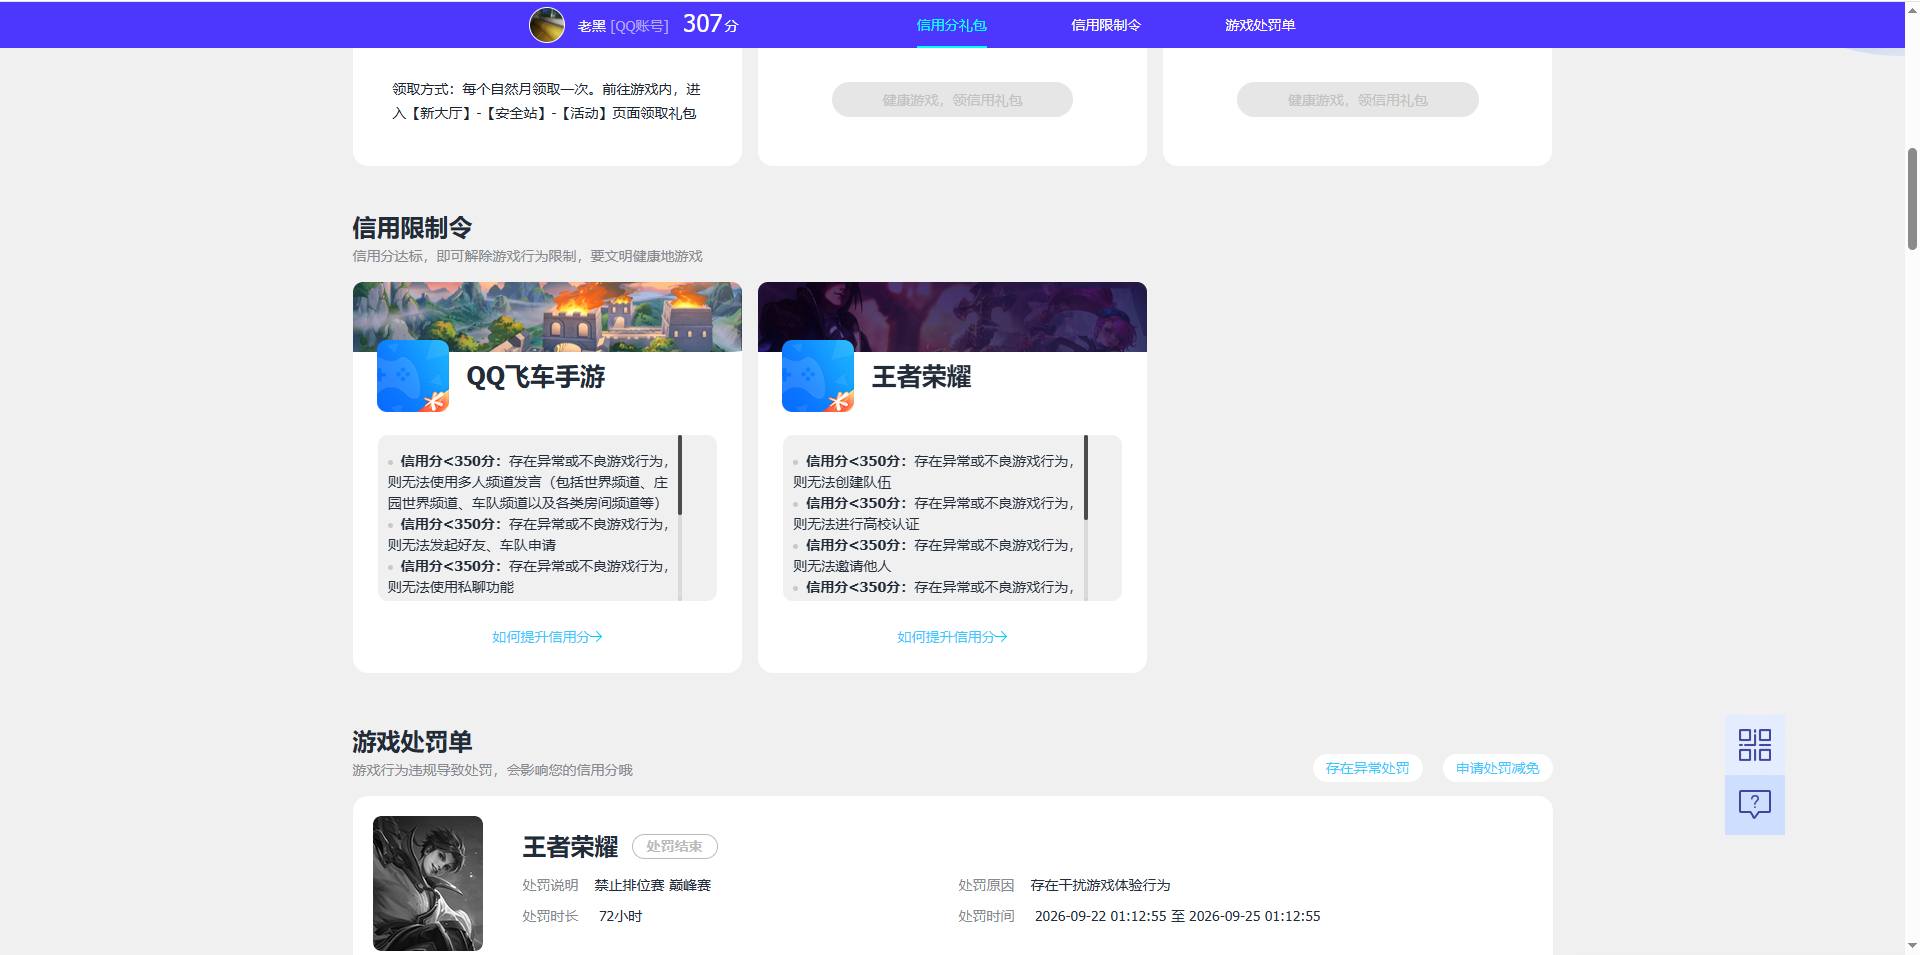
Task: Click the 则无法进行高校认证 restriction line
Action: coord(856,524)
